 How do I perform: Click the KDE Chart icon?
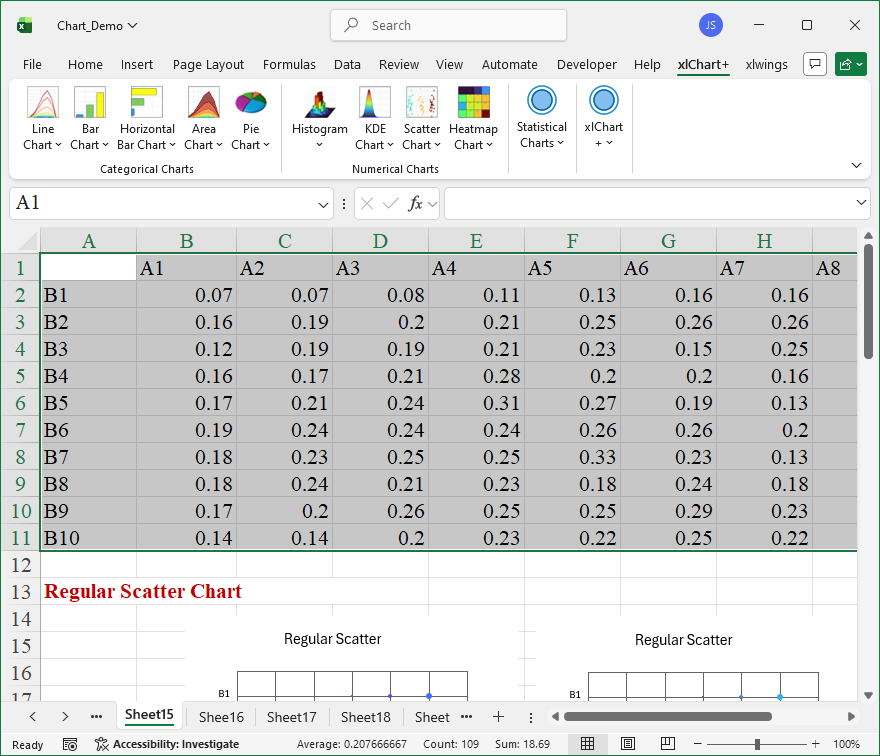tap(375, 104)
